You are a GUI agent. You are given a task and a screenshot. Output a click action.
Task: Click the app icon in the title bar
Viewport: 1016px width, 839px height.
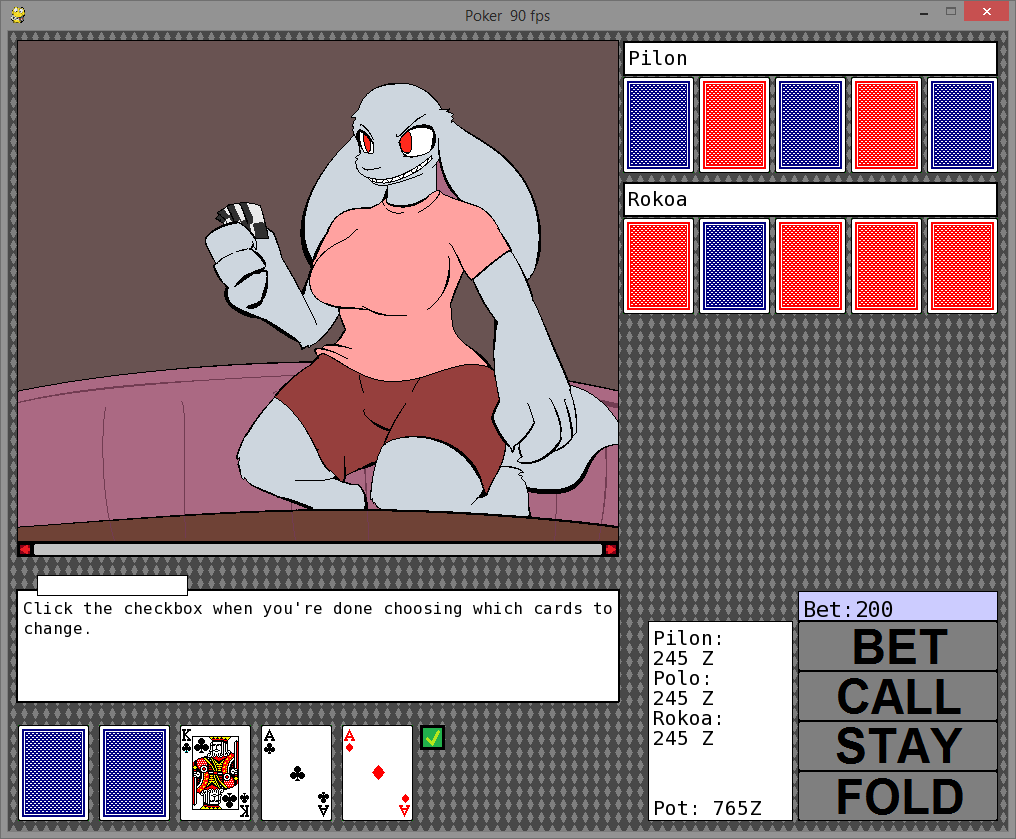pyautogui.click(x=18, y=15)
